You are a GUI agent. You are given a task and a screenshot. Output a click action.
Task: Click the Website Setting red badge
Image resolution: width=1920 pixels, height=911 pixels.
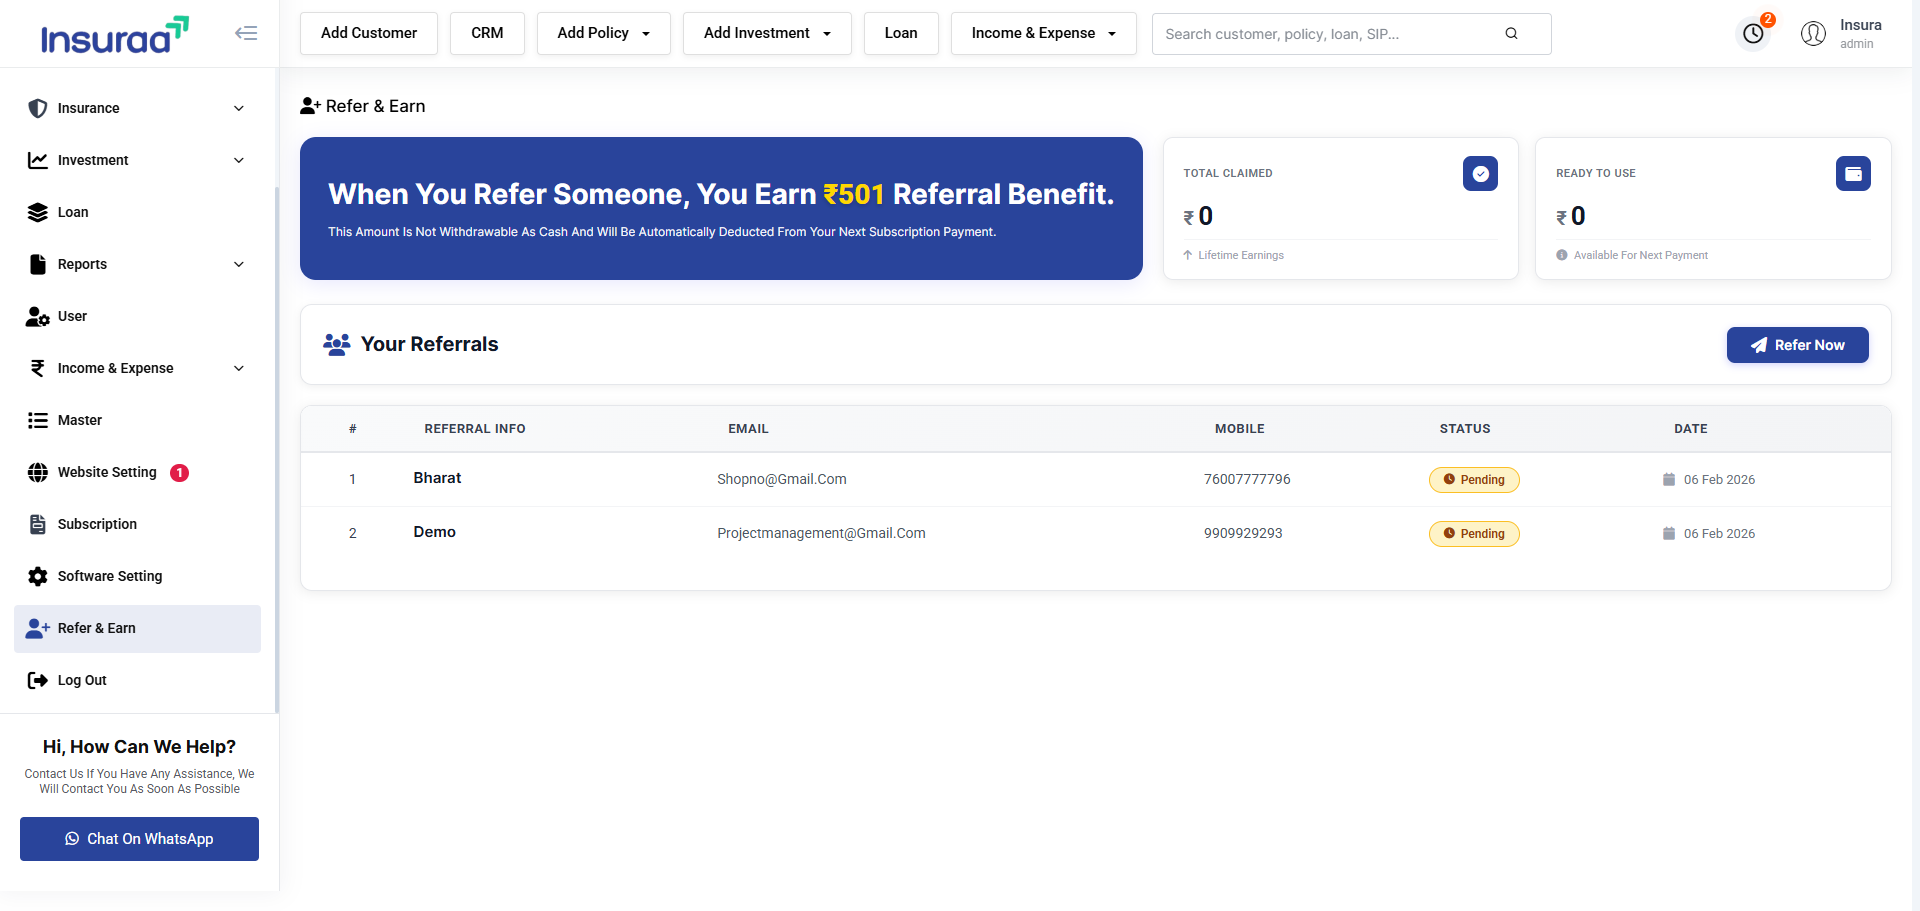[179, 473]
